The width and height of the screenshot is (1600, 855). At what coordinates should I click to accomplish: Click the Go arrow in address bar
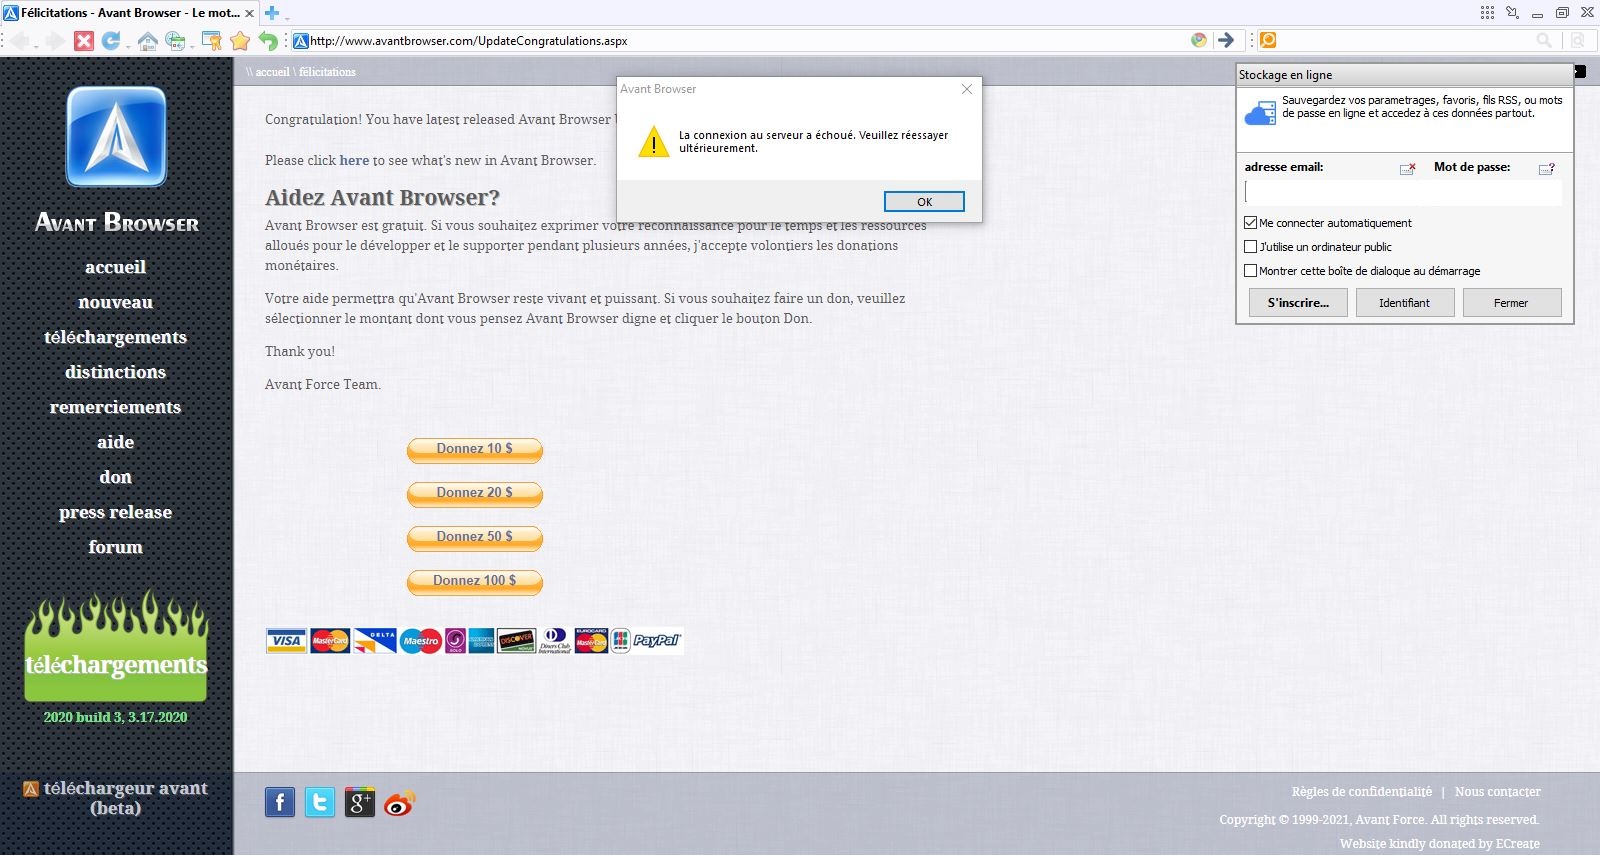coord(1225,40)
